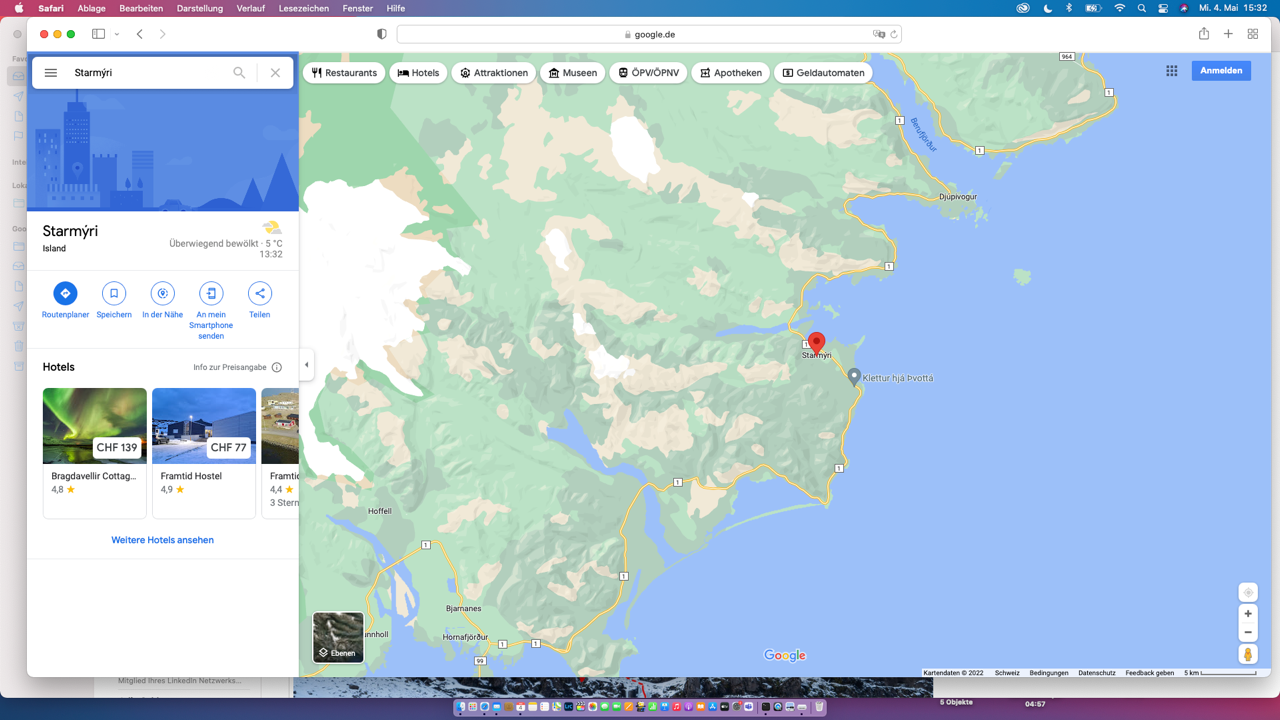
Task: Click the Wi-Fi status icon
Action: (1119, 8)
